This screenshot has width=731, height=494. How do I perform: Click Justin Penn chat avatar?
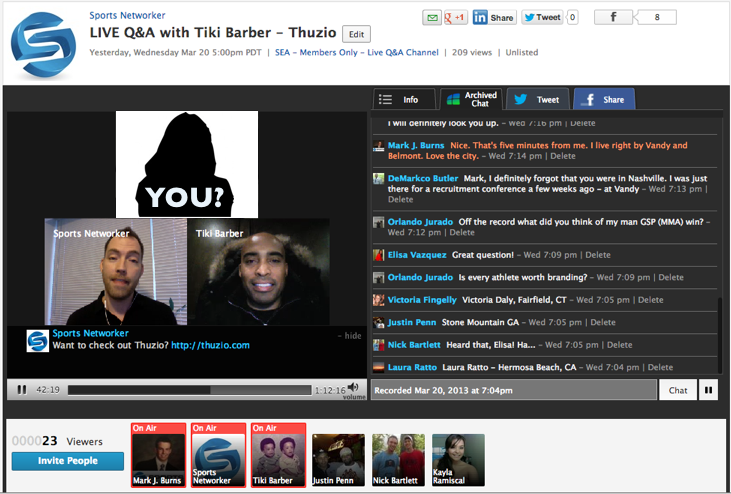click(x=379, y=322)
